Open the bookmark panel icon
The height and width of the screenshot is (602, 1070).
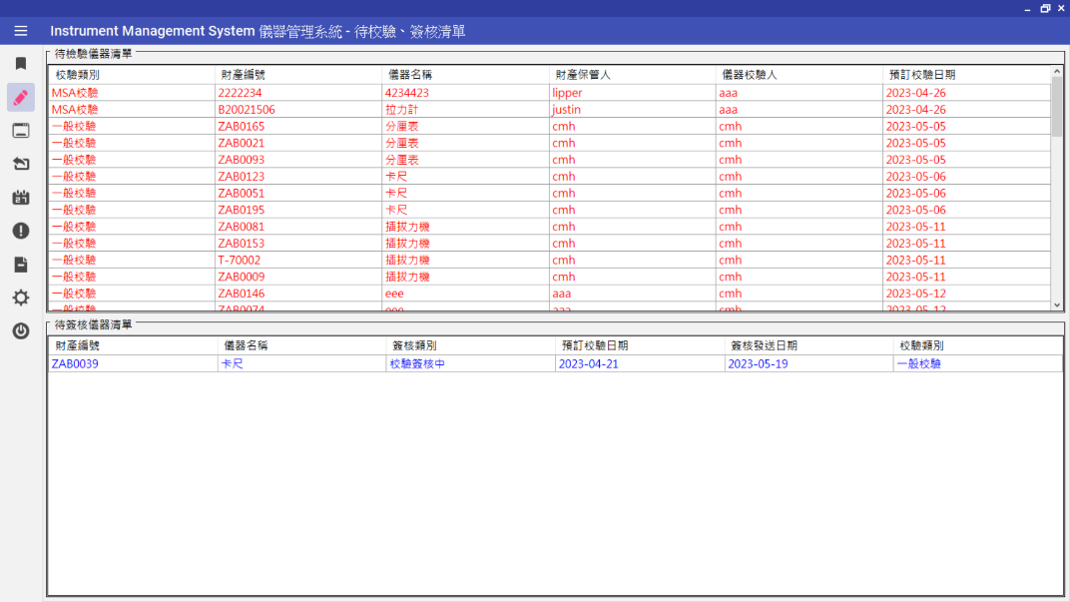[20, 62]
